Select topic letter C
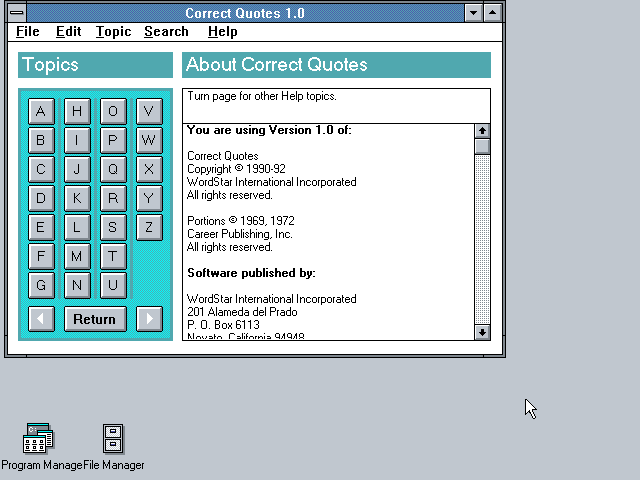This screenshot has height=480, width=640. (41, 169)
